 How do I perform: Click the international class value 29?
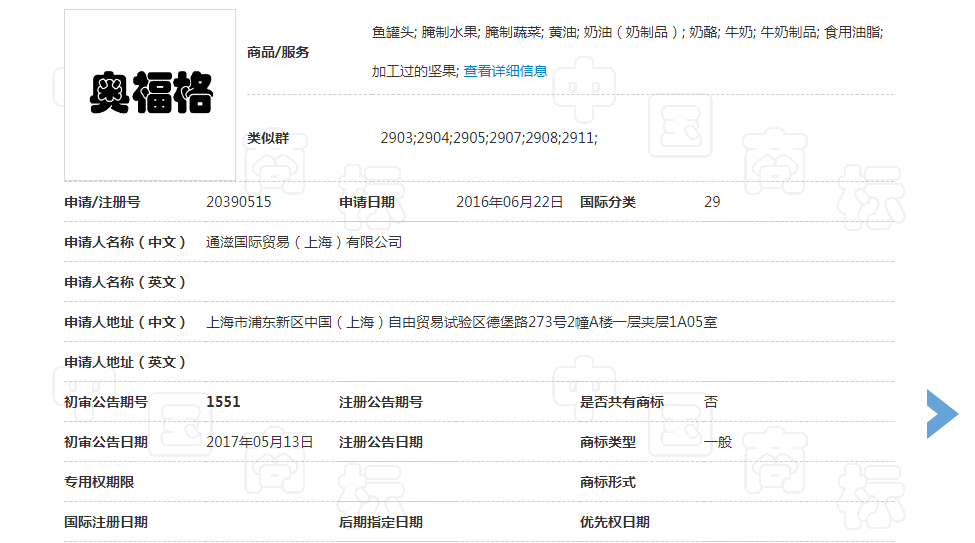[x=712, y=202]
